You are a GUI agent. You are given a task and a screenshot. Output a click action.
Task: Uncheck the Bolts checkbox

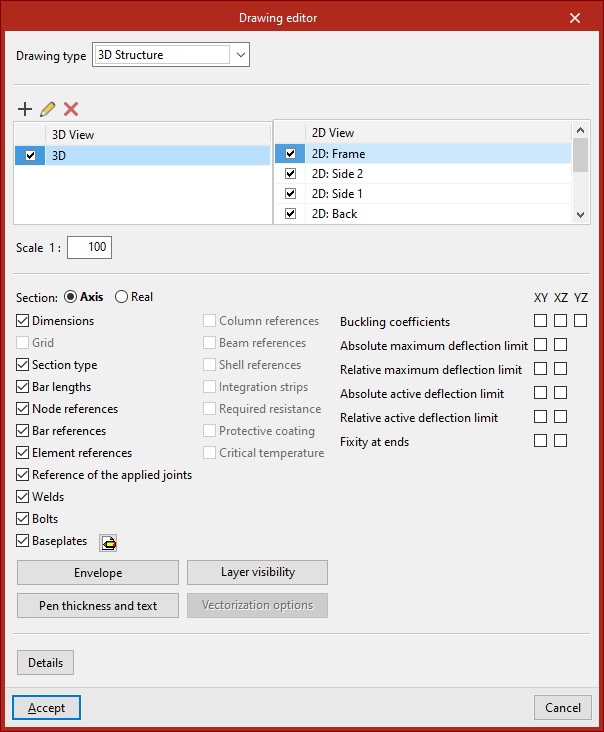click(22, 519)
